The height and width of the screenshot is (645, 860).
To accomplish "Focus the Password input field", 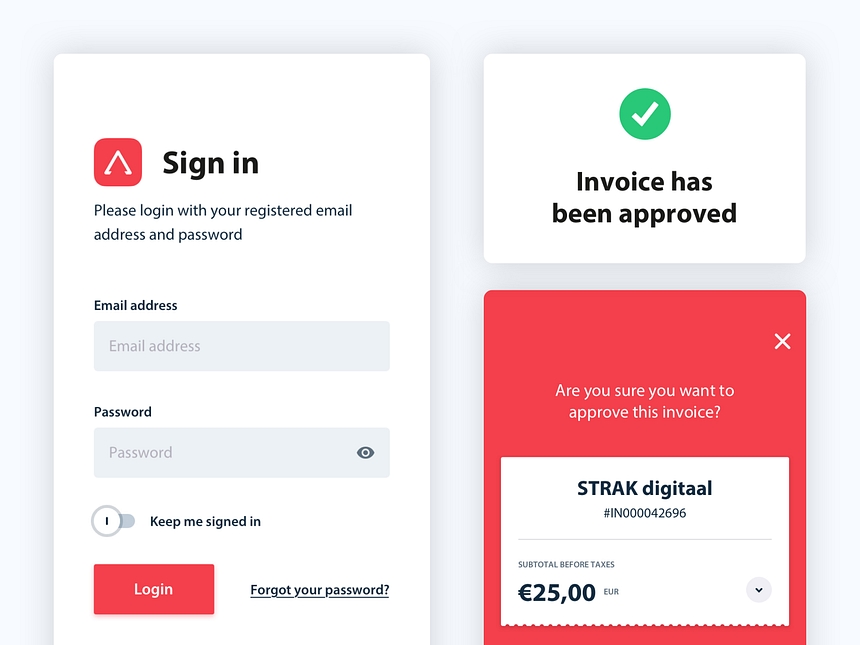I will pos(225,453).
